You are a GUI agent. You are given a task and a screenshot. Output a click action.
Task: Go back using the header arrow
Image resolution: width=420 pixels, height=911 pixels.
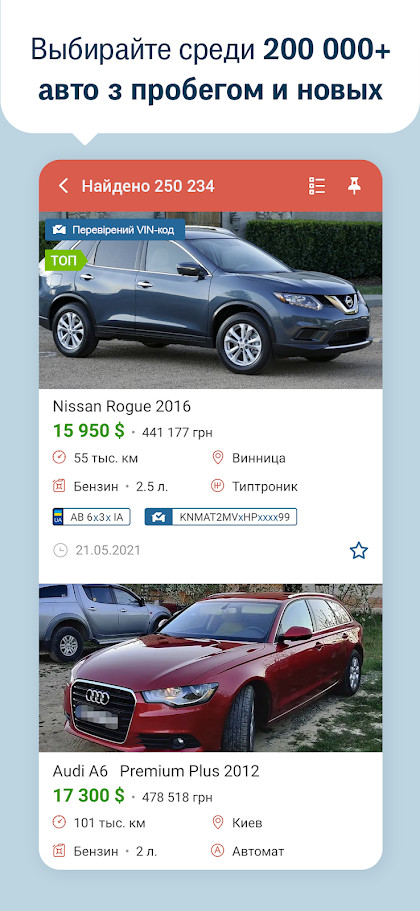[63, 186]
